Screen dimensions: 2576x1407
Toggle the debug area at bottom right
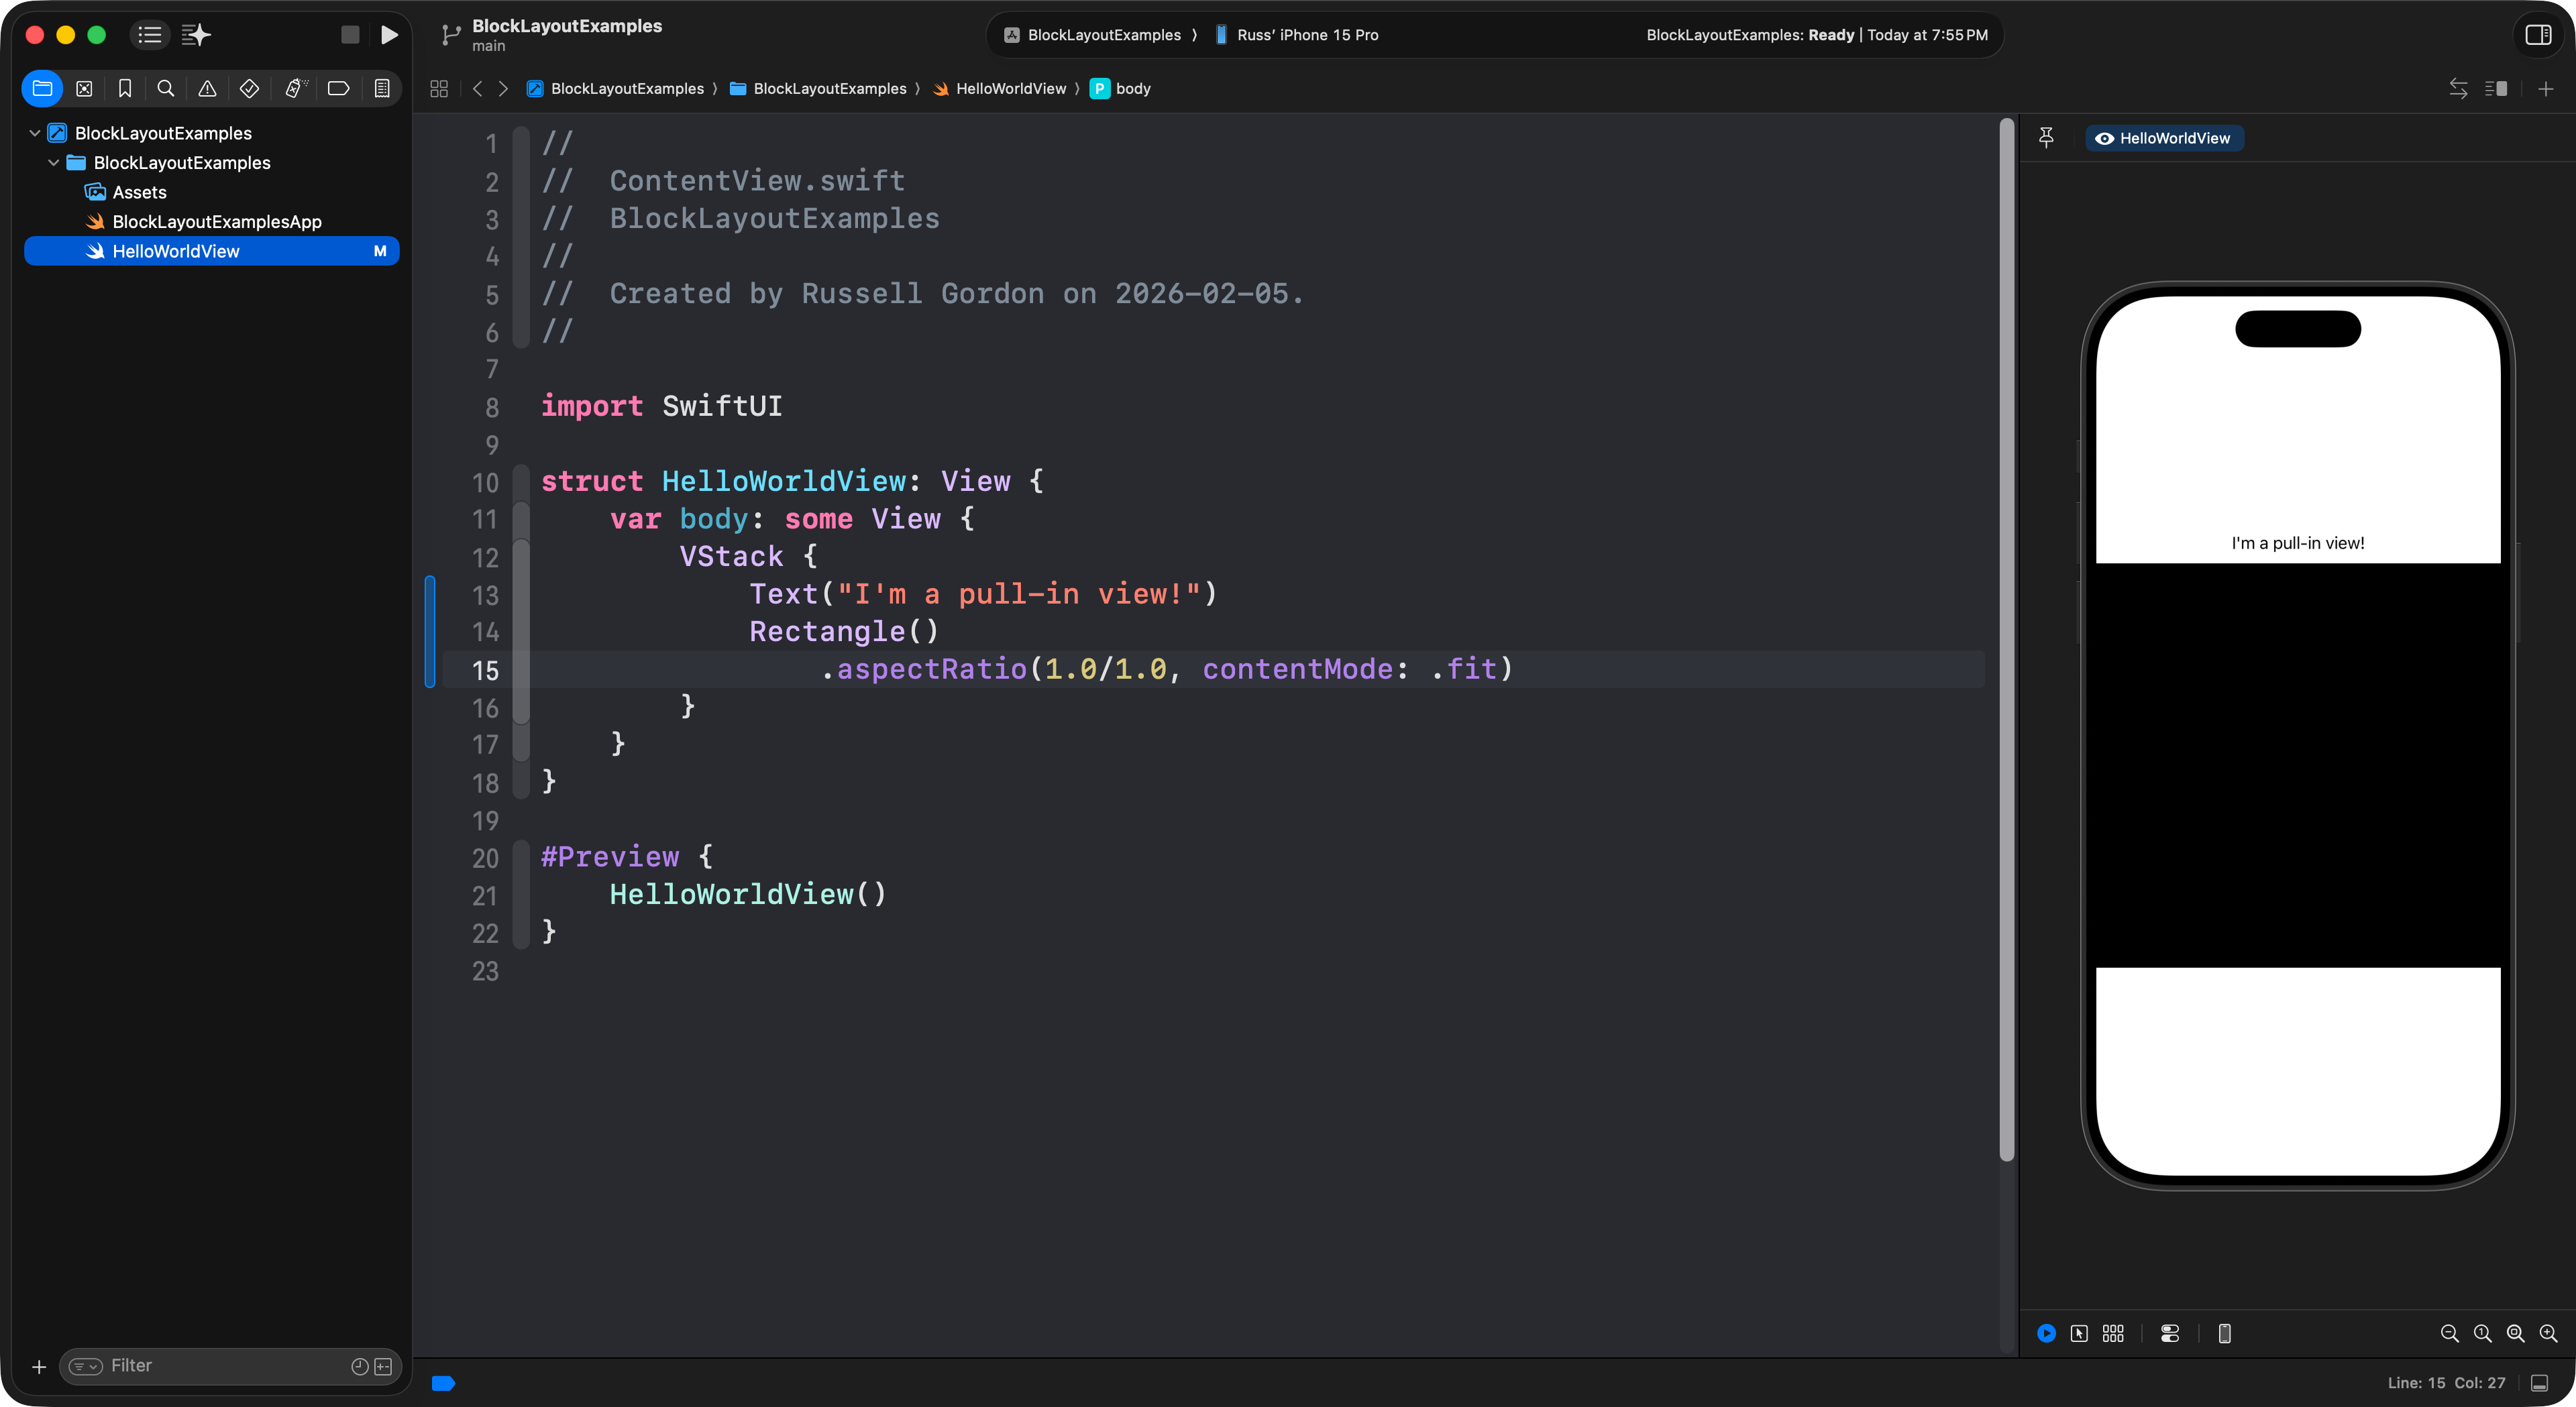click(2539, 1383)
